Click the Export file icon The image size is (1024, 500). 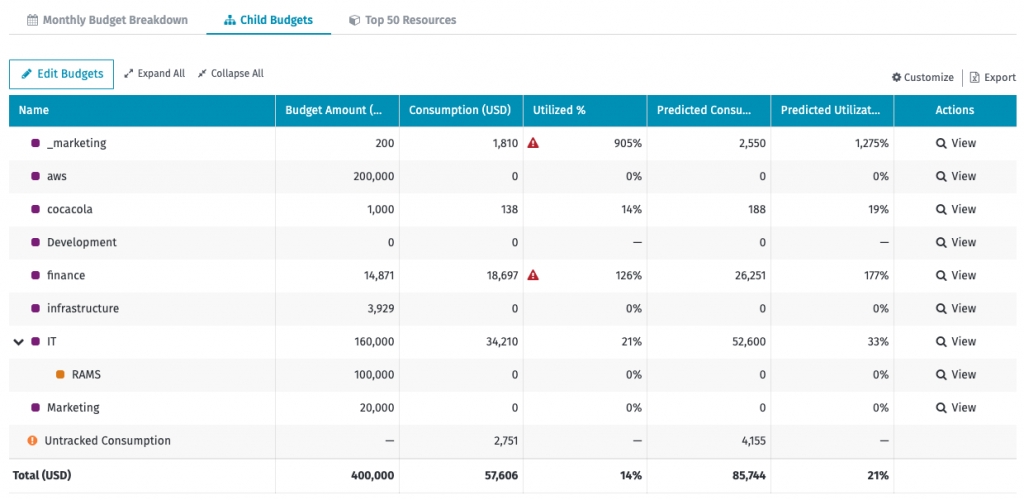tap(975, 77)
